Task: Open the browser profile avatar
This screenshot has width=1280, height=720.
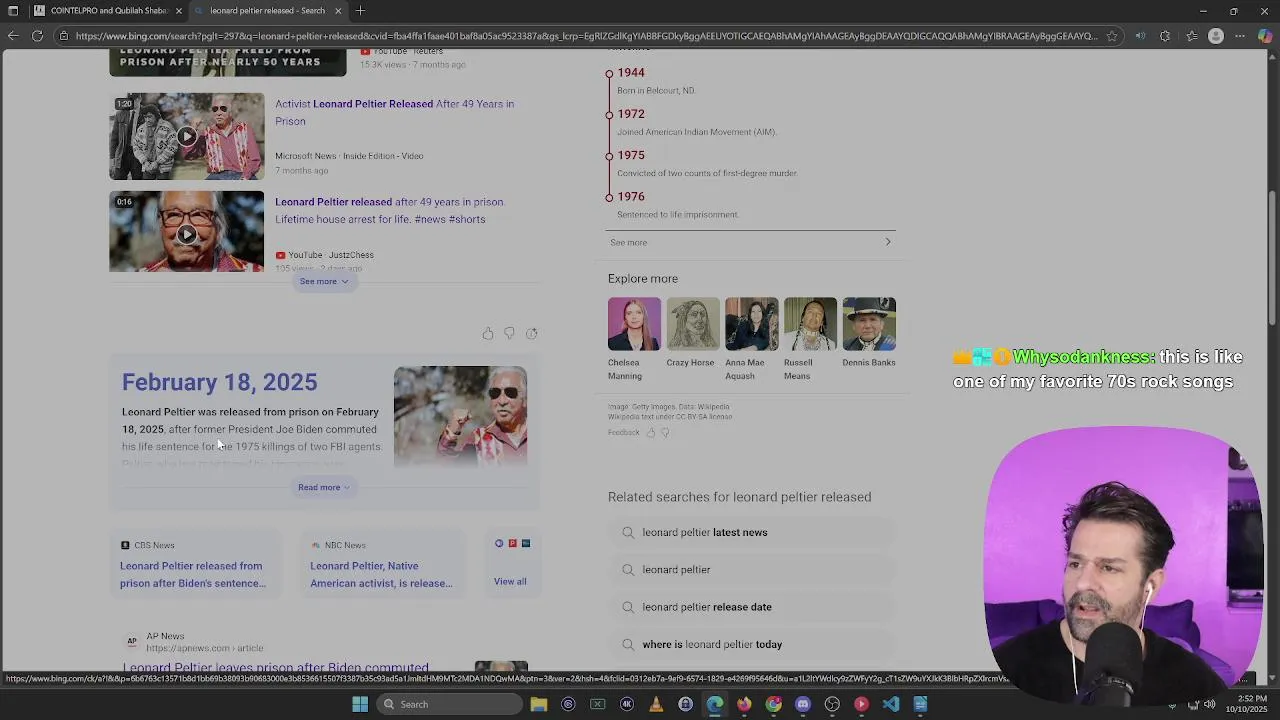Action: tap(1216, 36)
